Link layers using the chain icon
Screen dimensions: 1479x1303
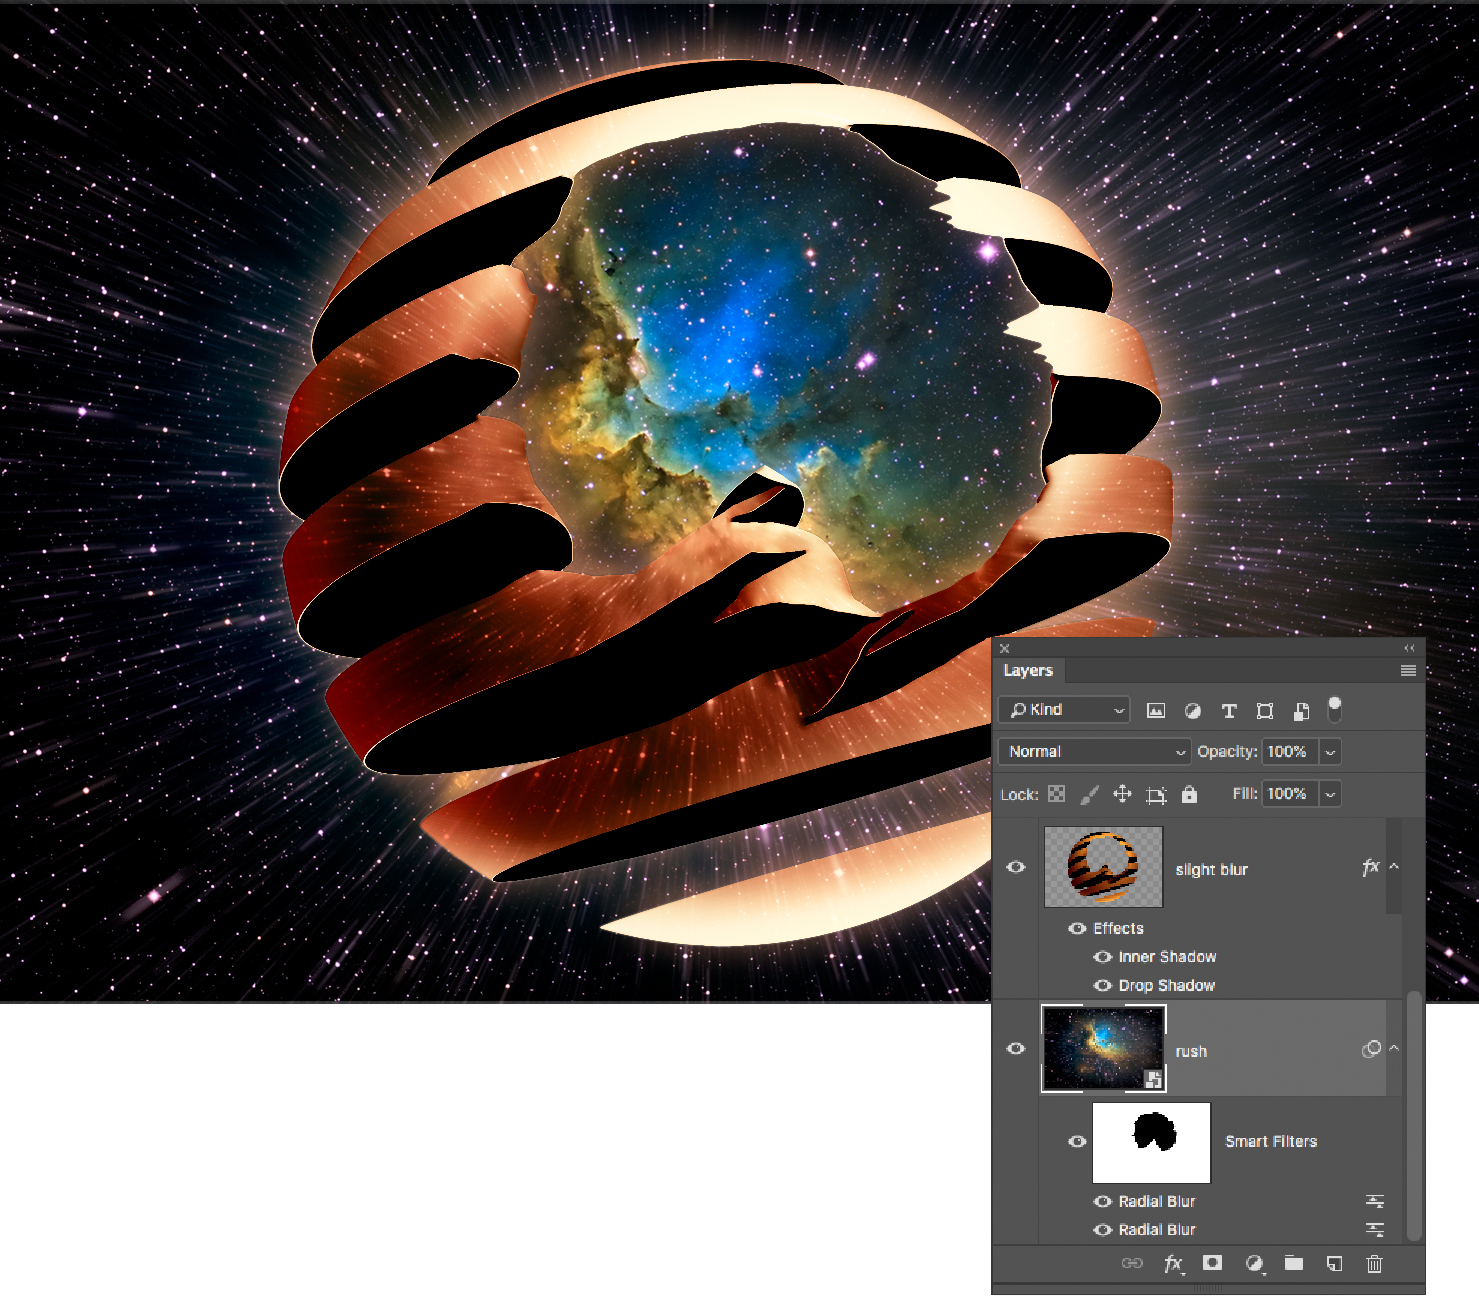(1134, 1263)
